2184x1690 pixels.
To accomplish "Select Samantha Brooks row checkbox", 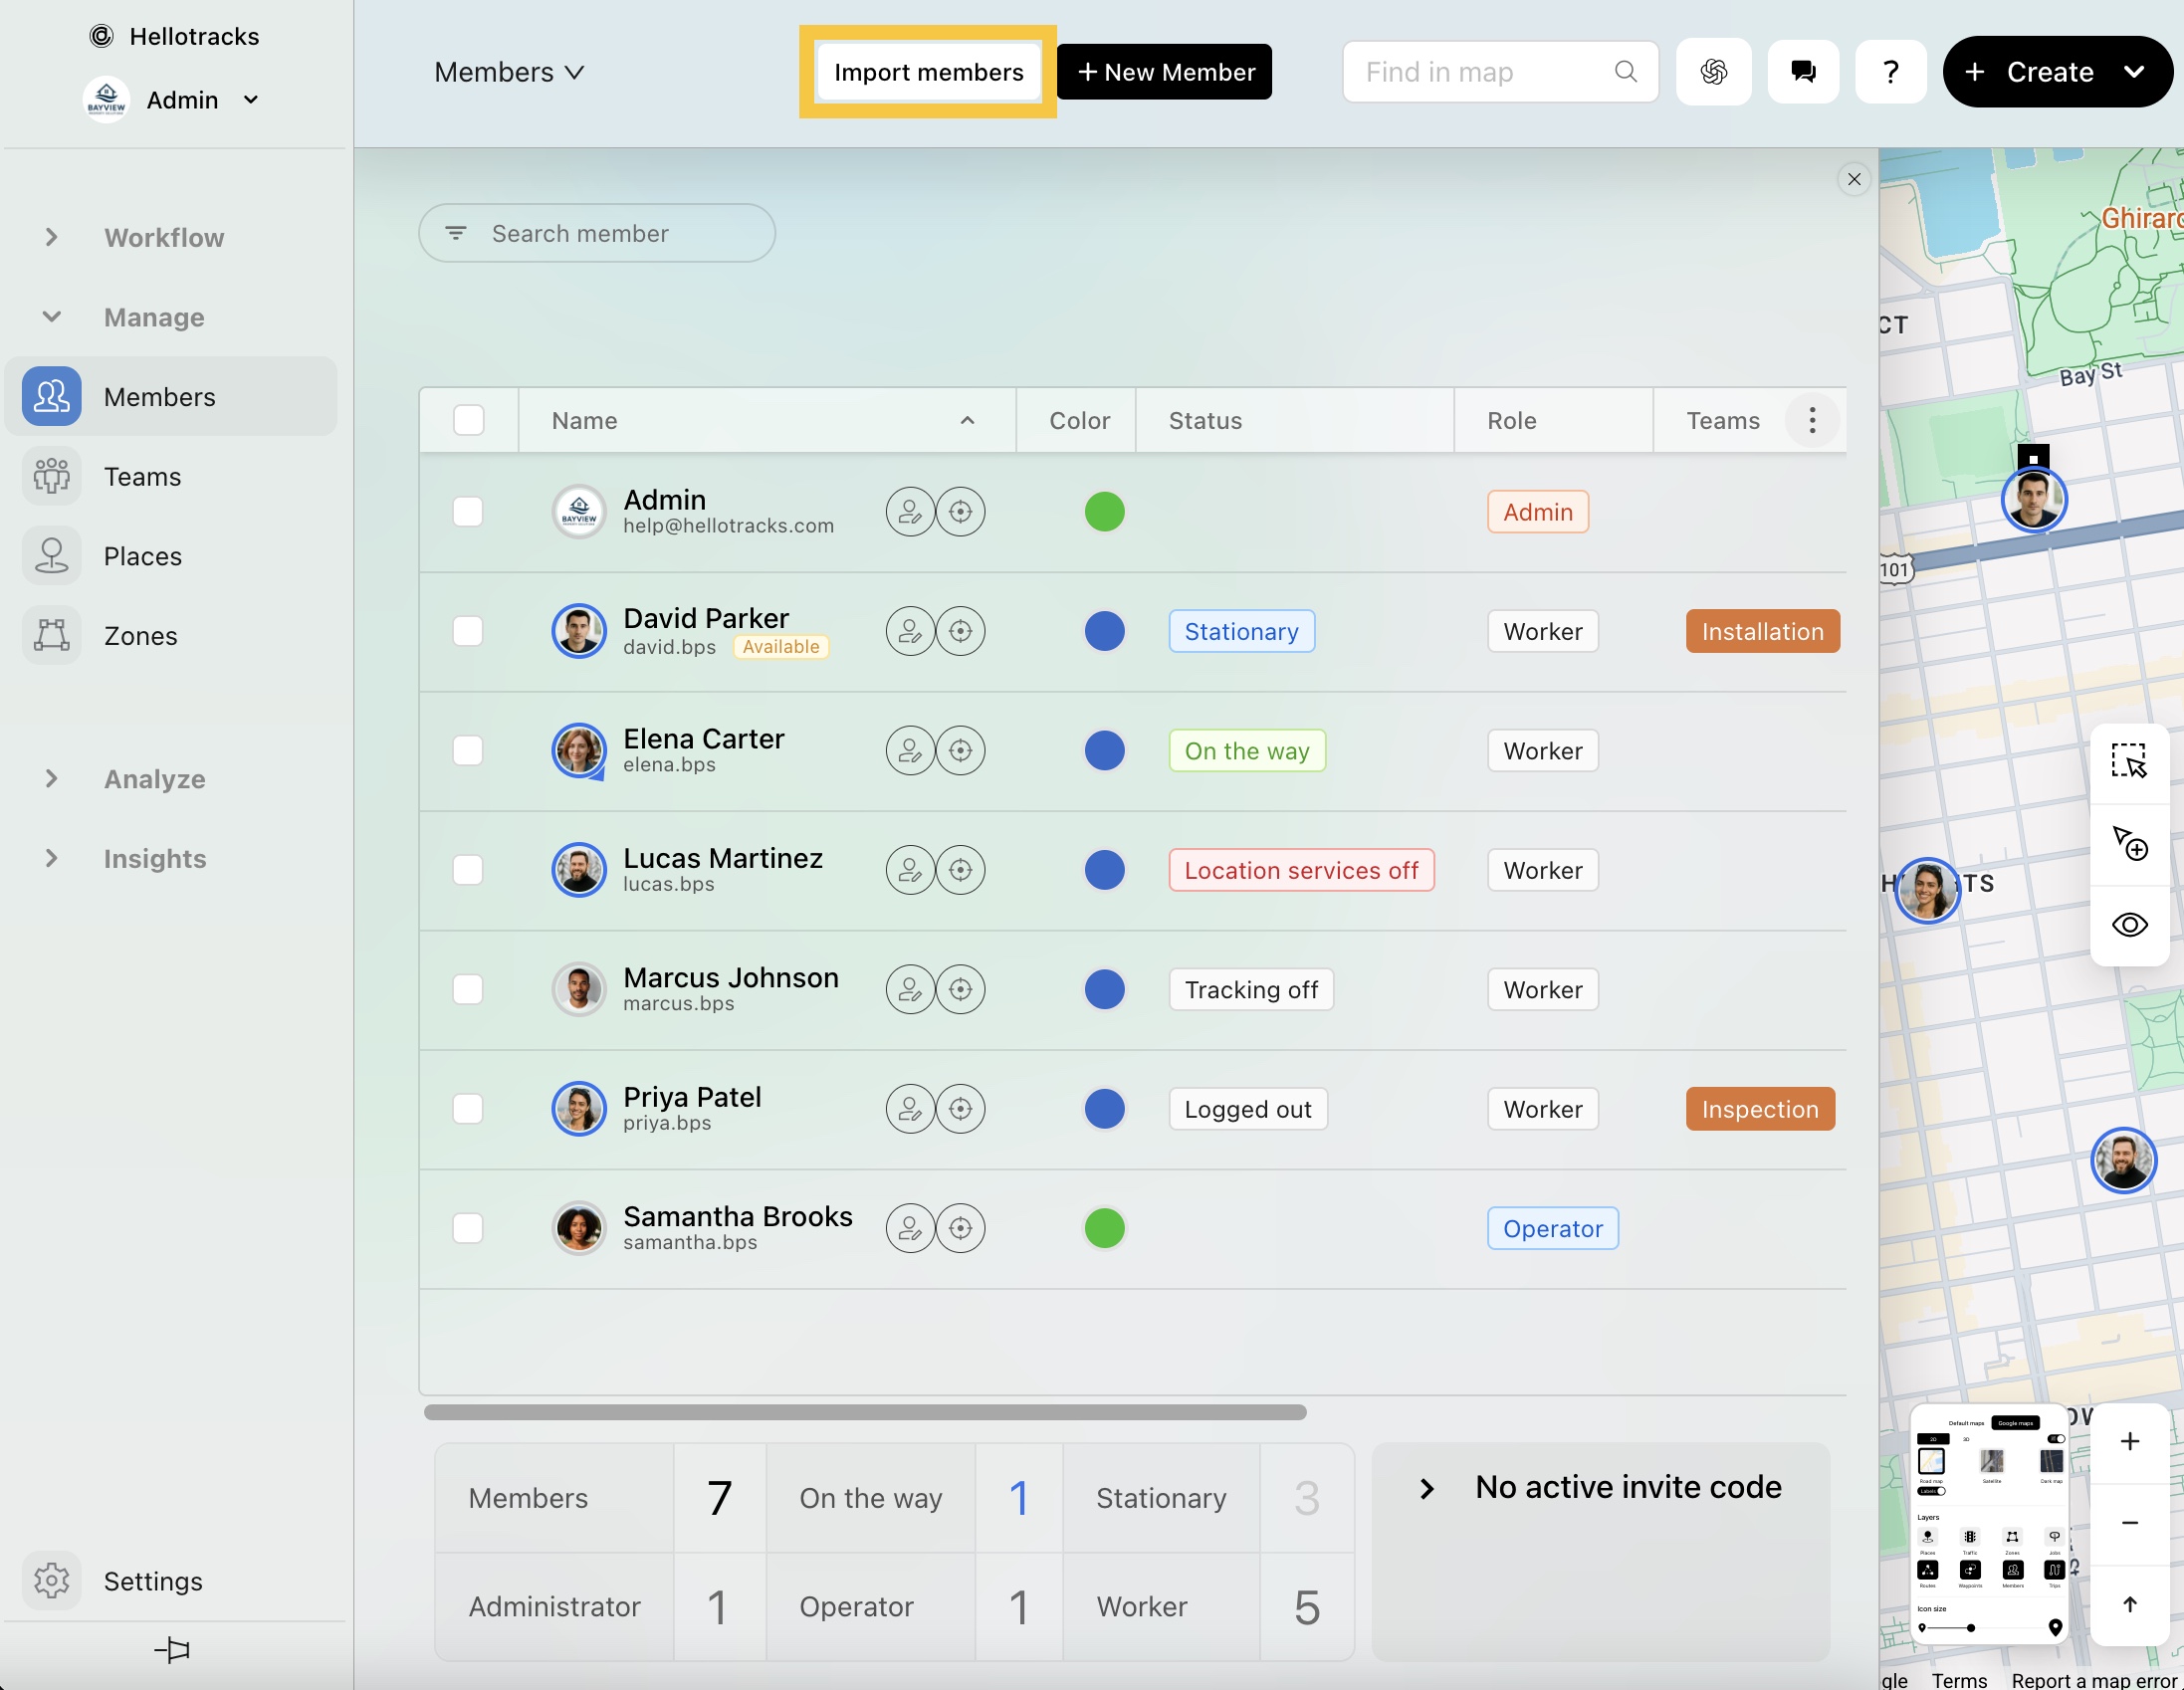I will pyautogui.click(x=468, y=1227).
